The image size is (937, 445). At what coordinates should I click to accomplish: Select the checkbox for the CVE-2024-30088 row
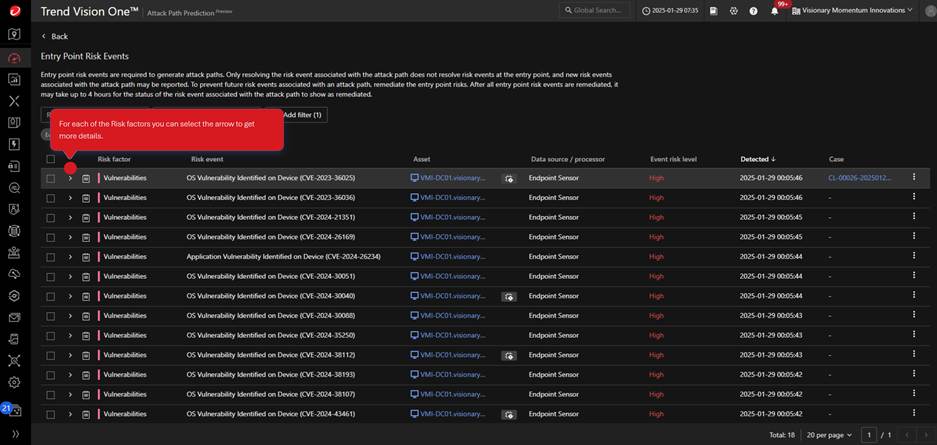pyautogui.click(x=51, y=316)
